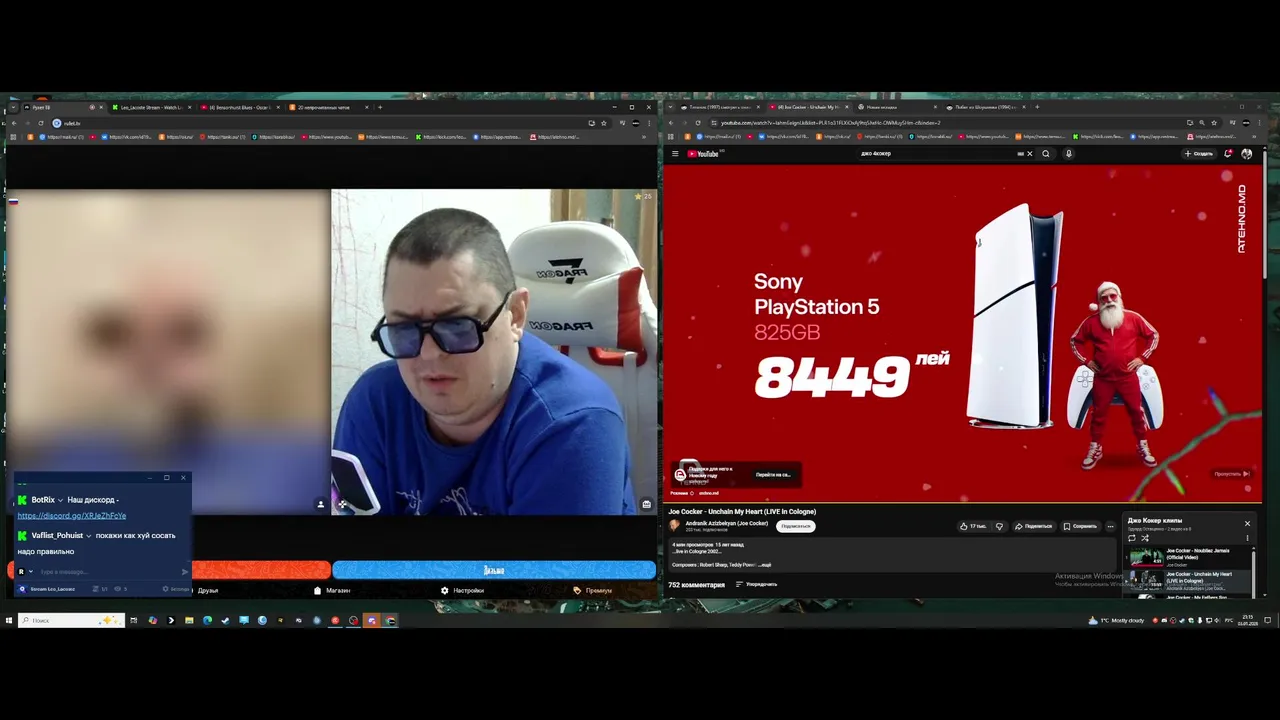Reload the YouTube page
The image size is (1280, 720).
pyautogui.click(x=698, y=123)
